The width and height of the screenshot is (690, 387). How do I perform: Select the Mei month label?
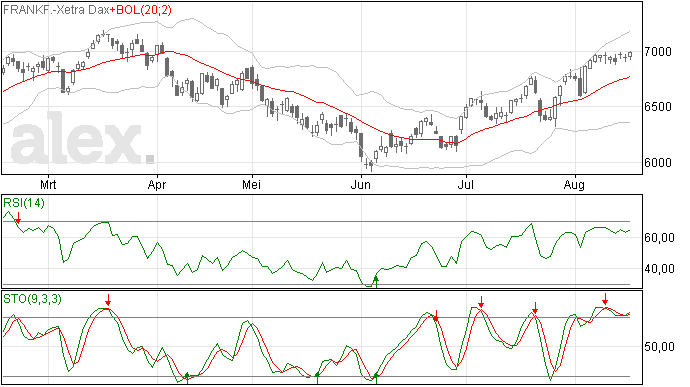[251, 185]
